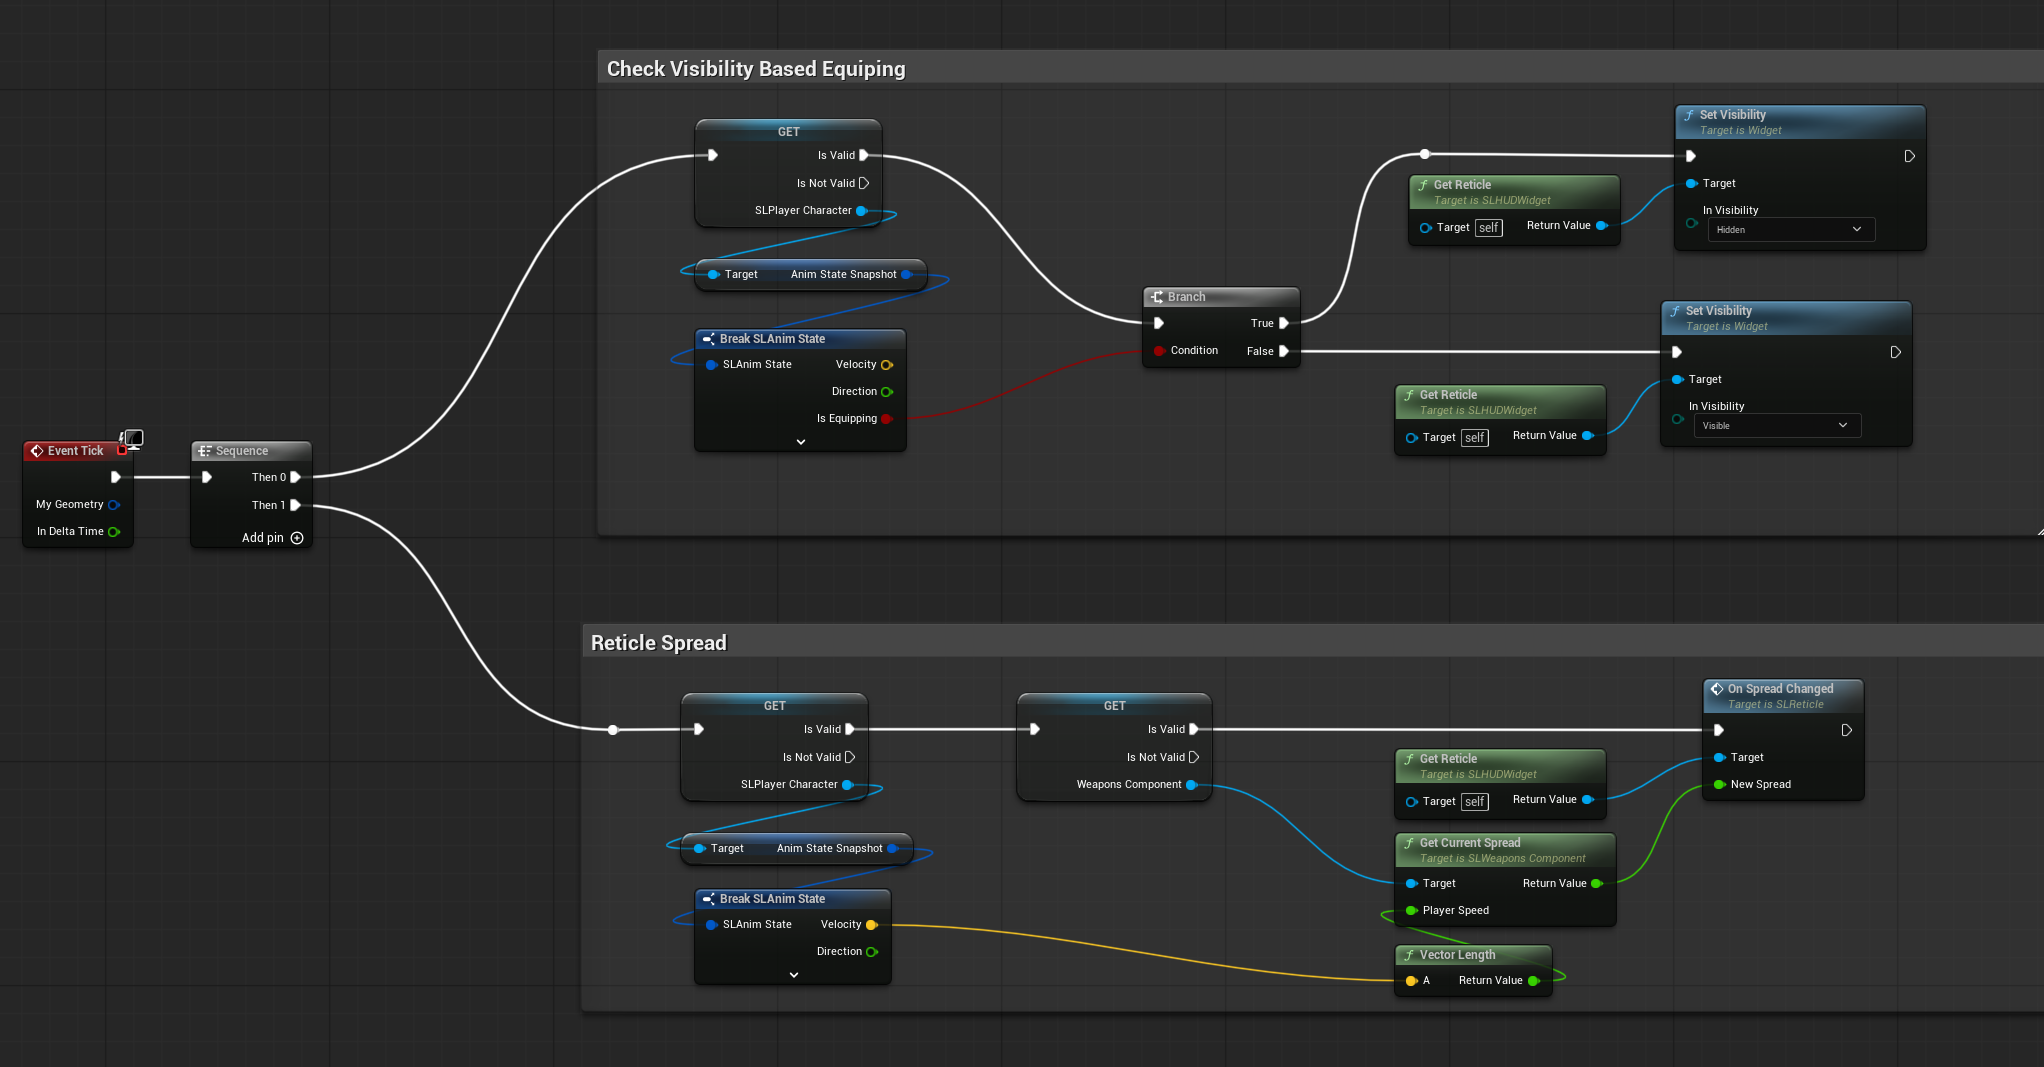Image resolution: width=2044 pixels, height=1067 pixels.
Task: Add a pin to the Sequence node
Action: 297,538
